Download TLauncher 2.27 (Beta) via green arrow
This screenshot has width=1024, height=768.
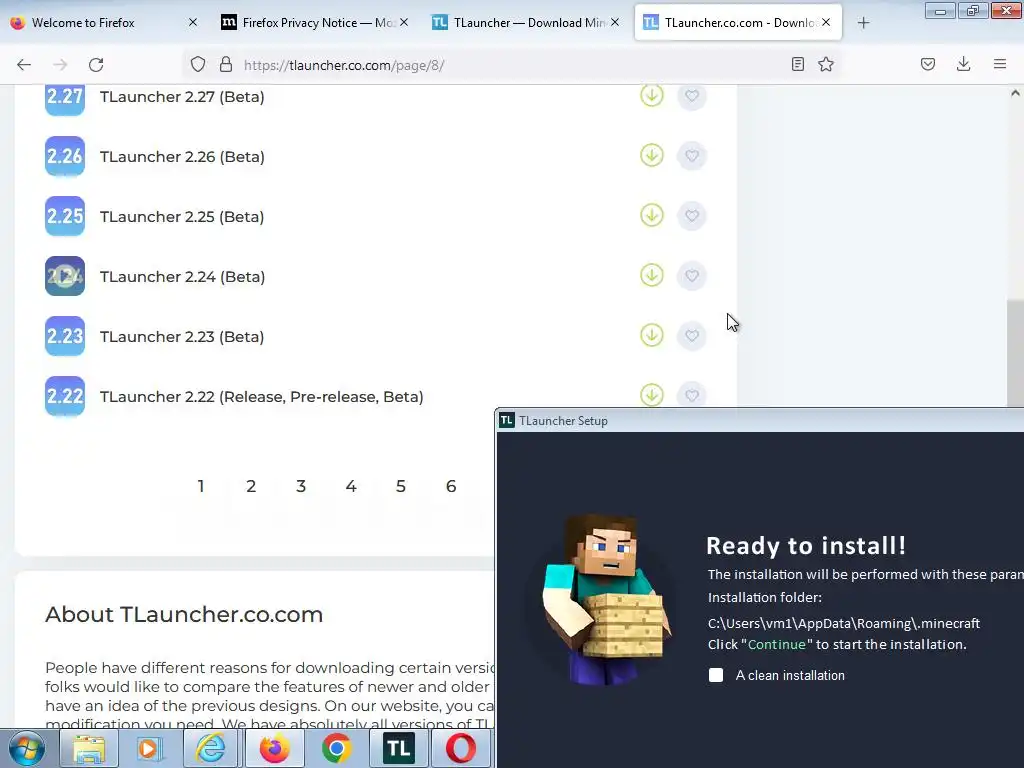pyautogui.click(x=651, y=95)
